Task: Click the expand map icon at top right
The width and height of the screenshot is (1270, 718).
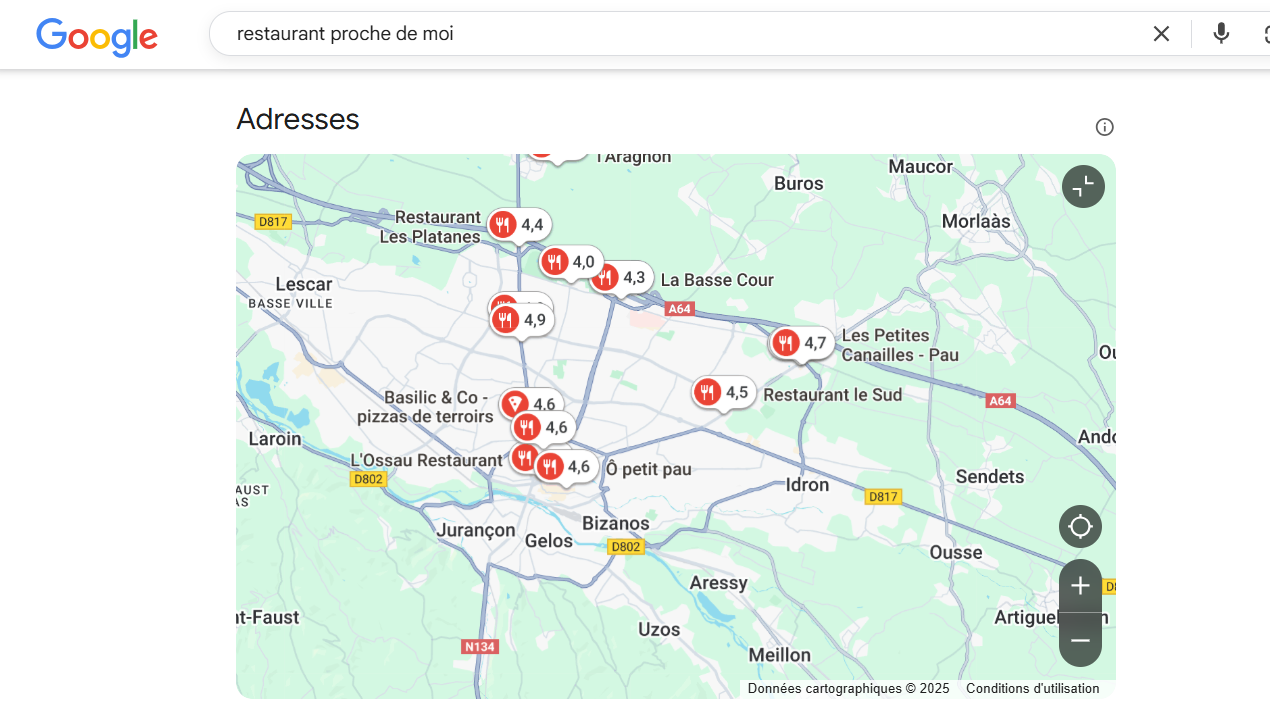Action: pos(1083,186)
